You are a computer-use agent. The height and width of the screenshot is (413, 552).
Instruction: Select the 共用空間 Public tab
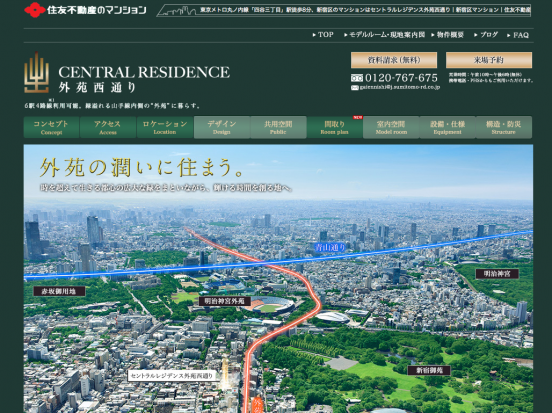[x=278, y=127]
